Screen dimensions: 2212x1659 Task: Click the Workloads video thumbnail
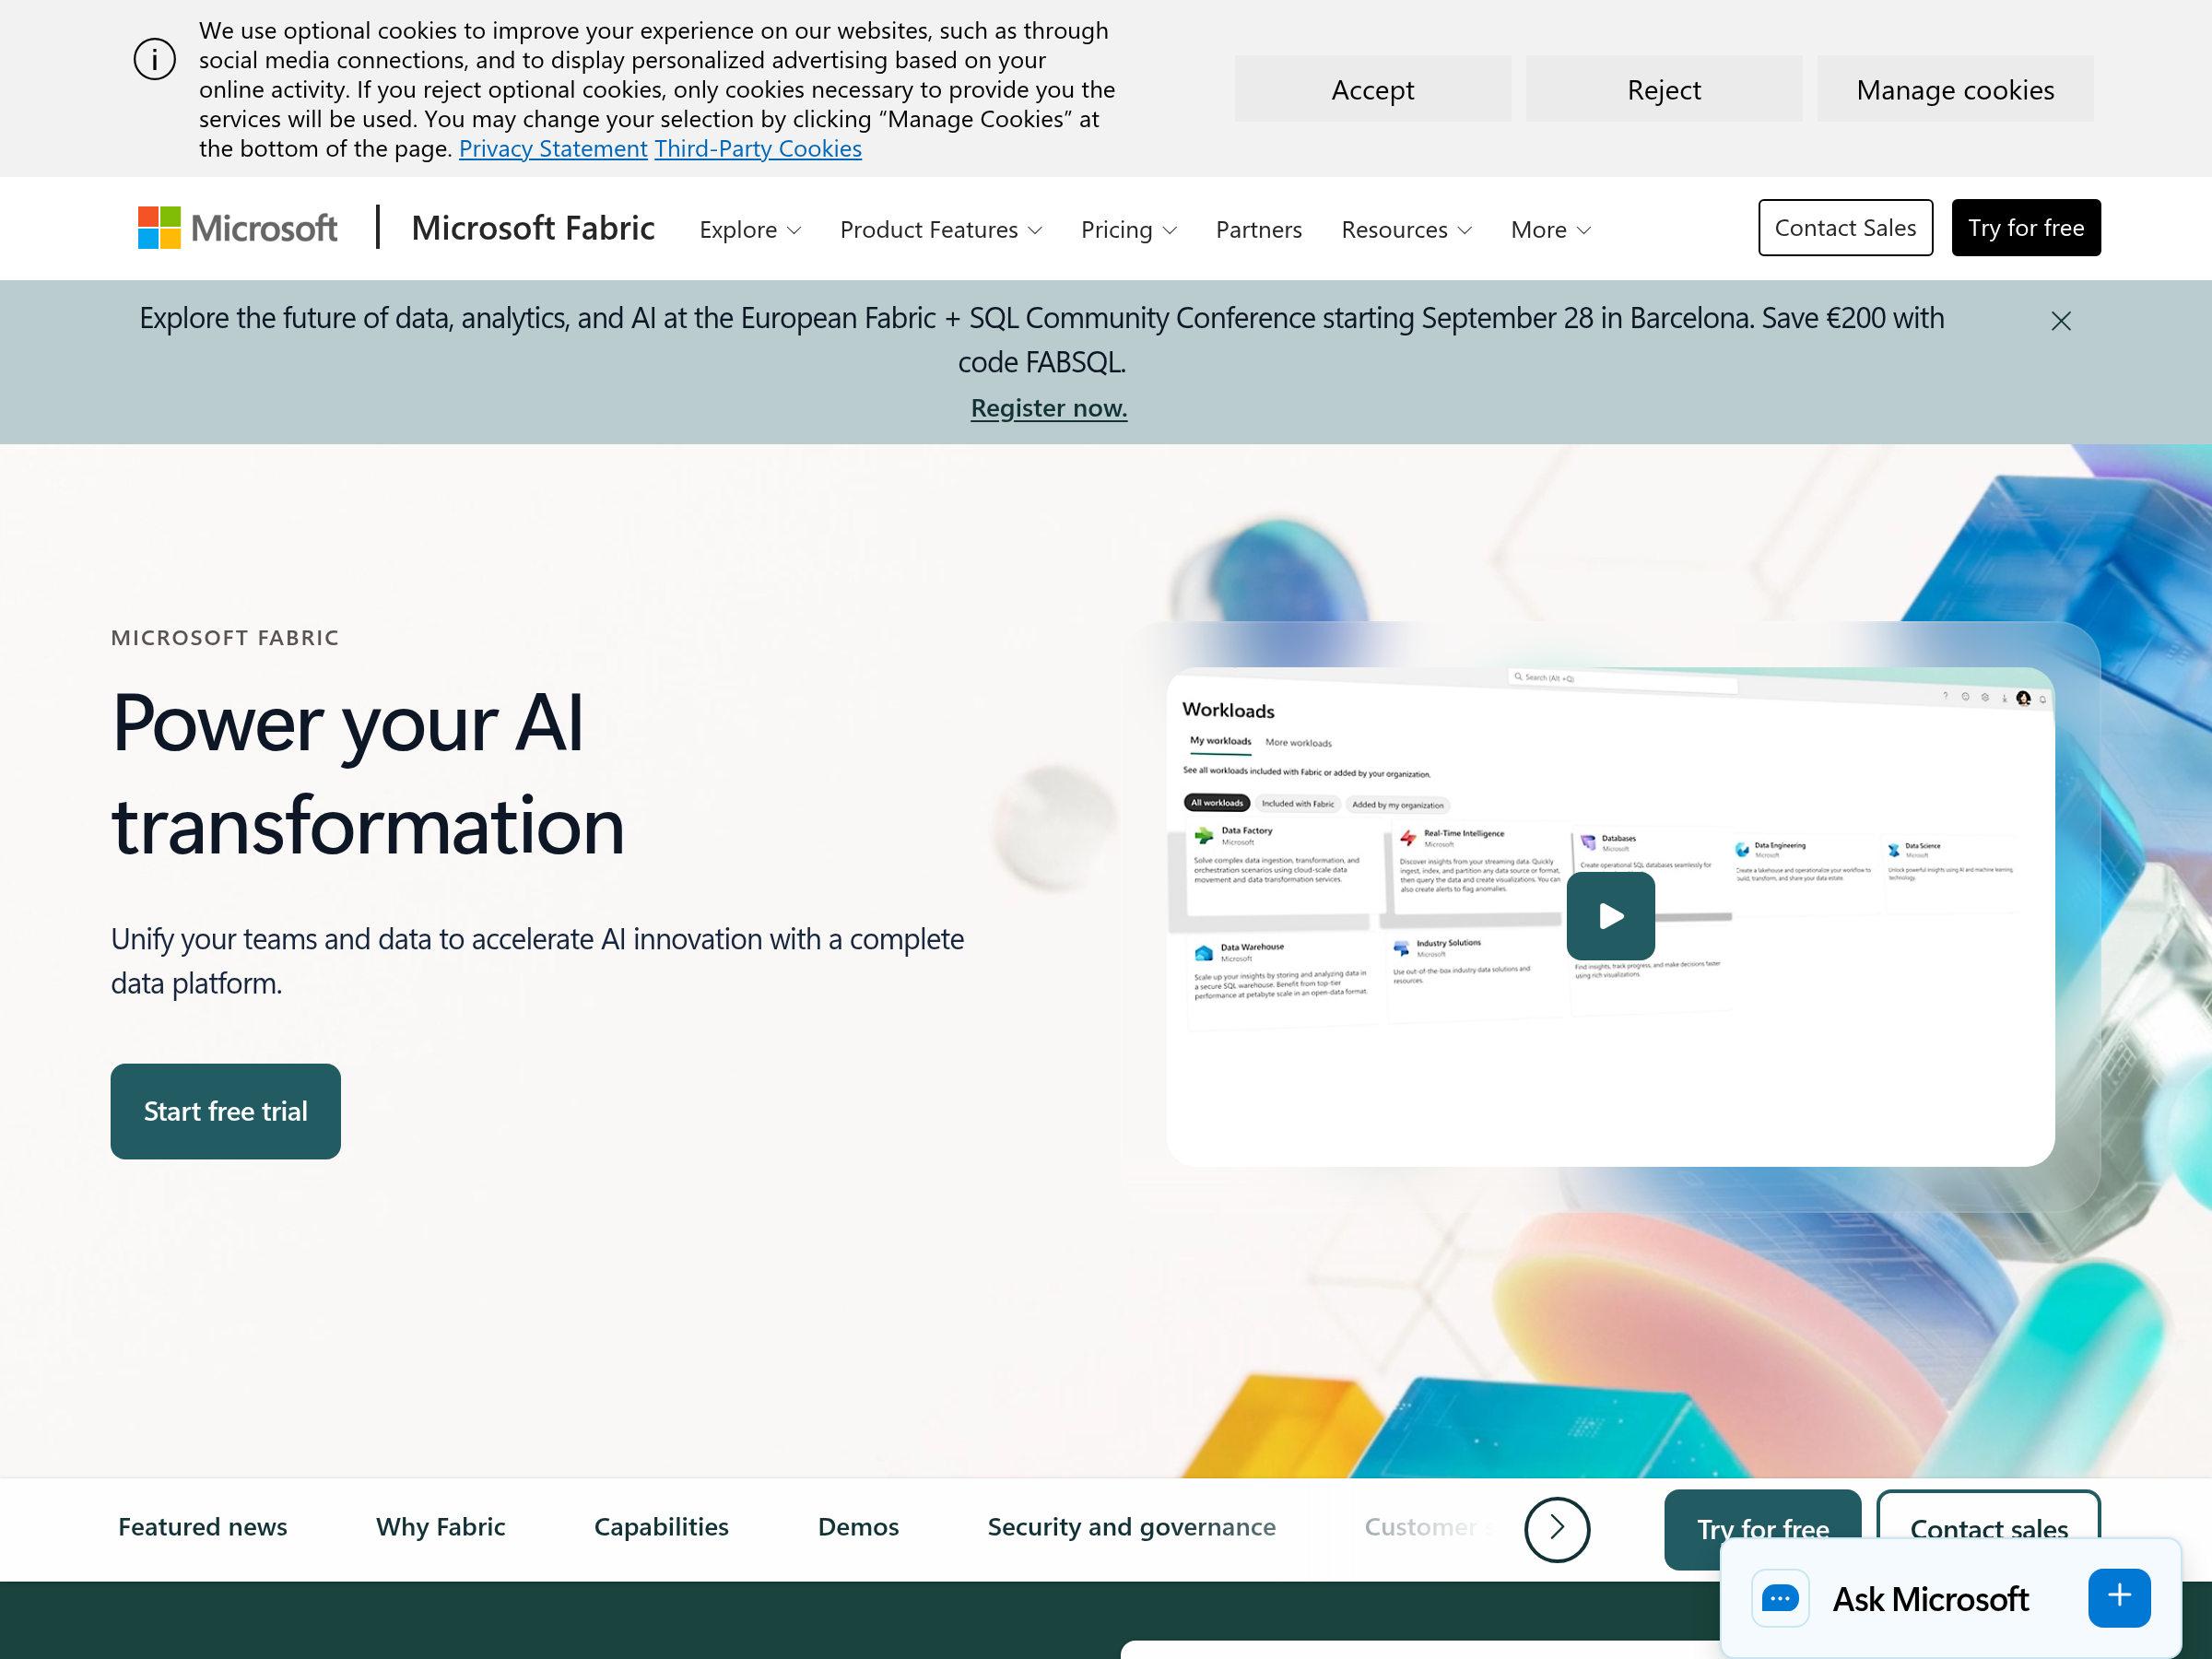(x=1610, y=915)
